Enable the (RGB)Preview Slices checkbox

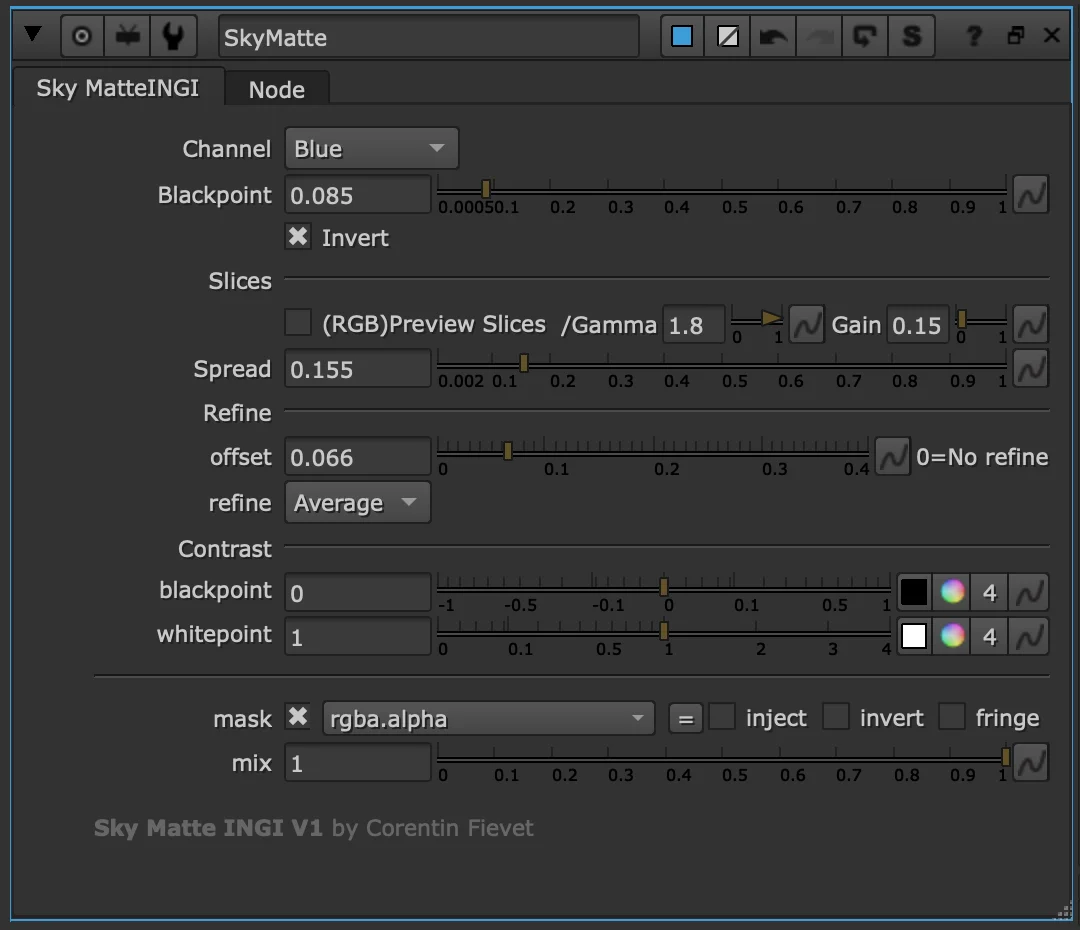(x=298, y=323)
